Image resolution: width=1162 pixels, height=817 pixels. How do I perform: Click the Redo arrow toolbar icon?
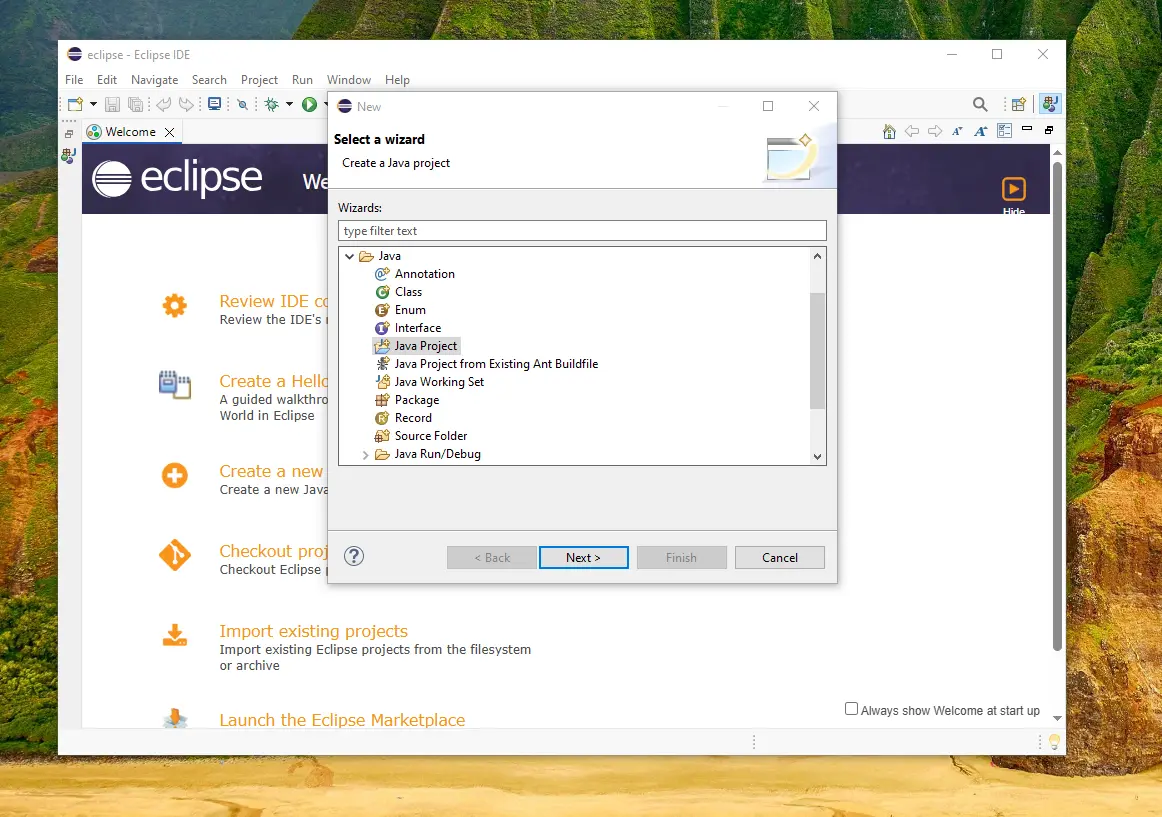pyautogui.click(x=187, y=105)
